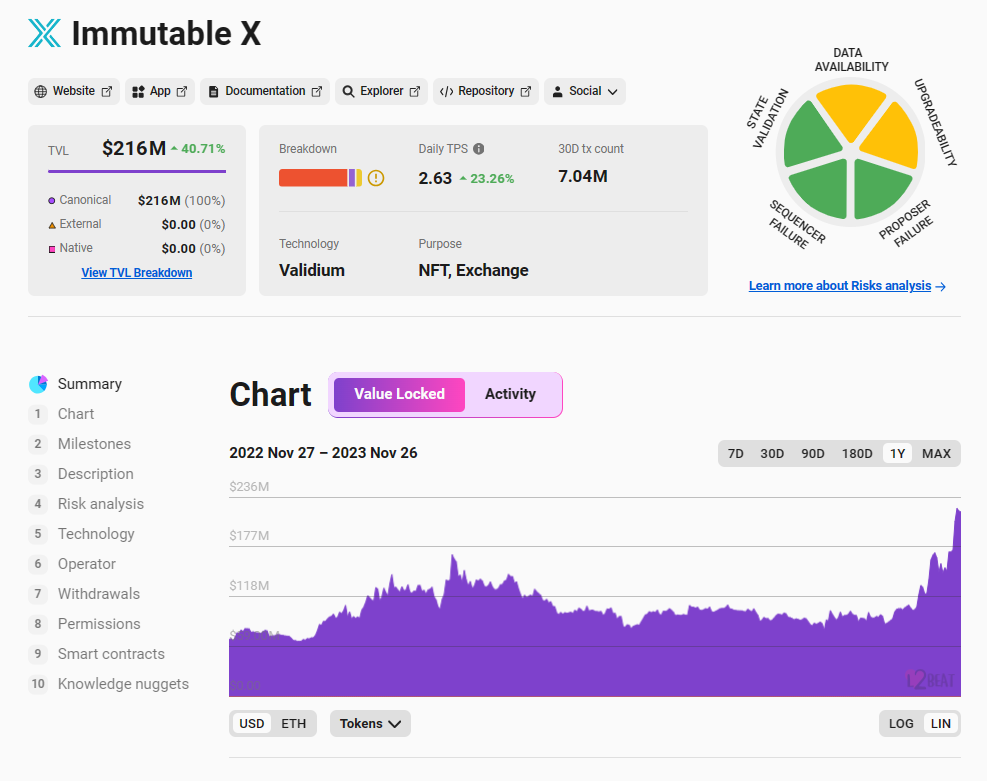Jump to Operator section

(x=72, y=564)
